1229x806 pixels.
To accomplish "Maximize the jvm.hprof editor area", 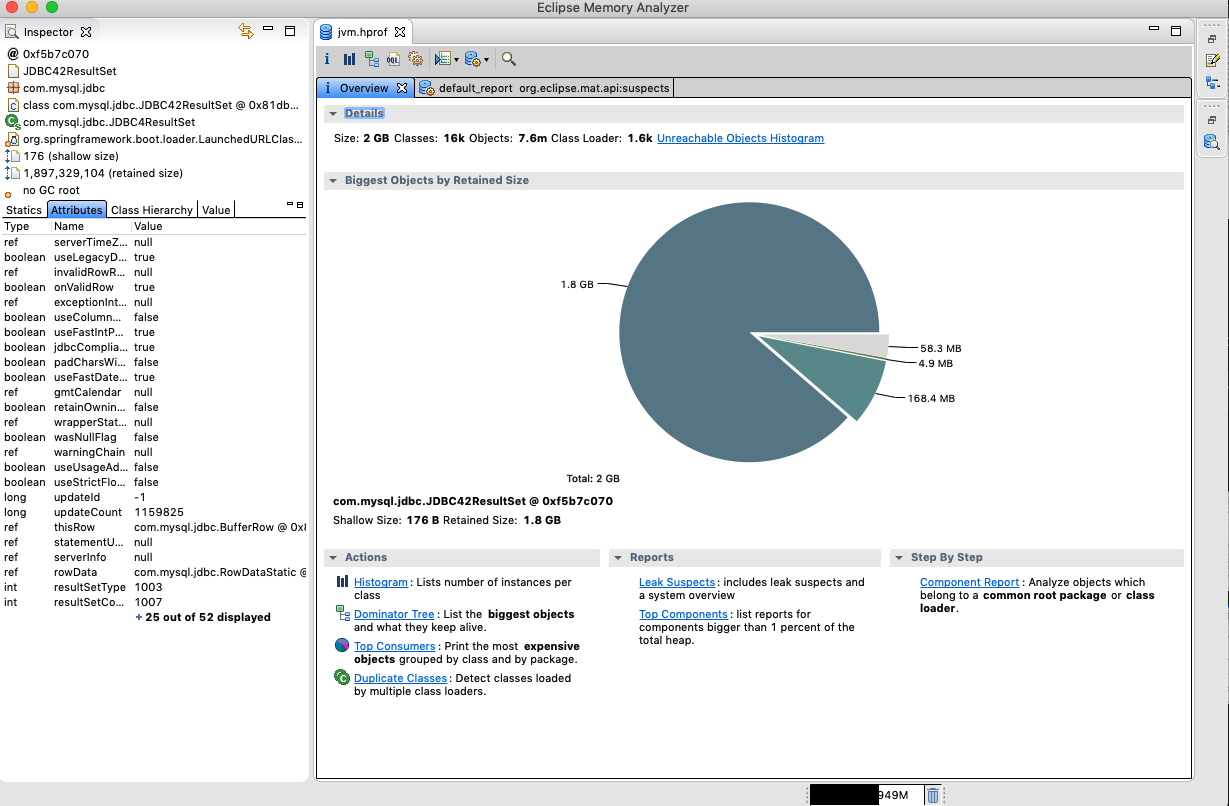I will (x=1175, y=31).
